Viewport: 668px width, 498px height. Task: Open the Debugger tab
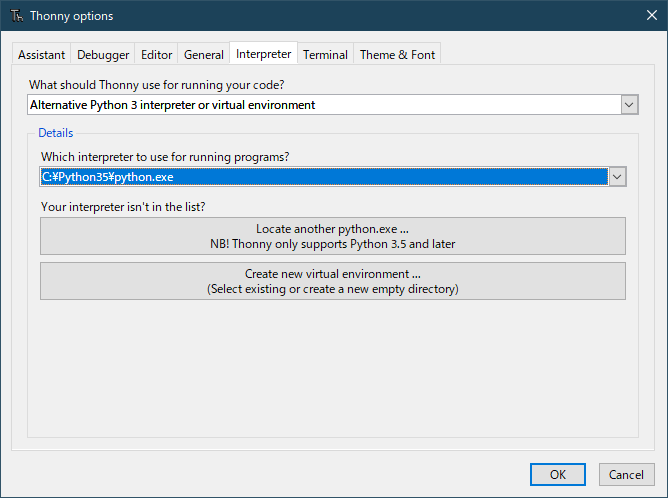(x=103, y=55)
